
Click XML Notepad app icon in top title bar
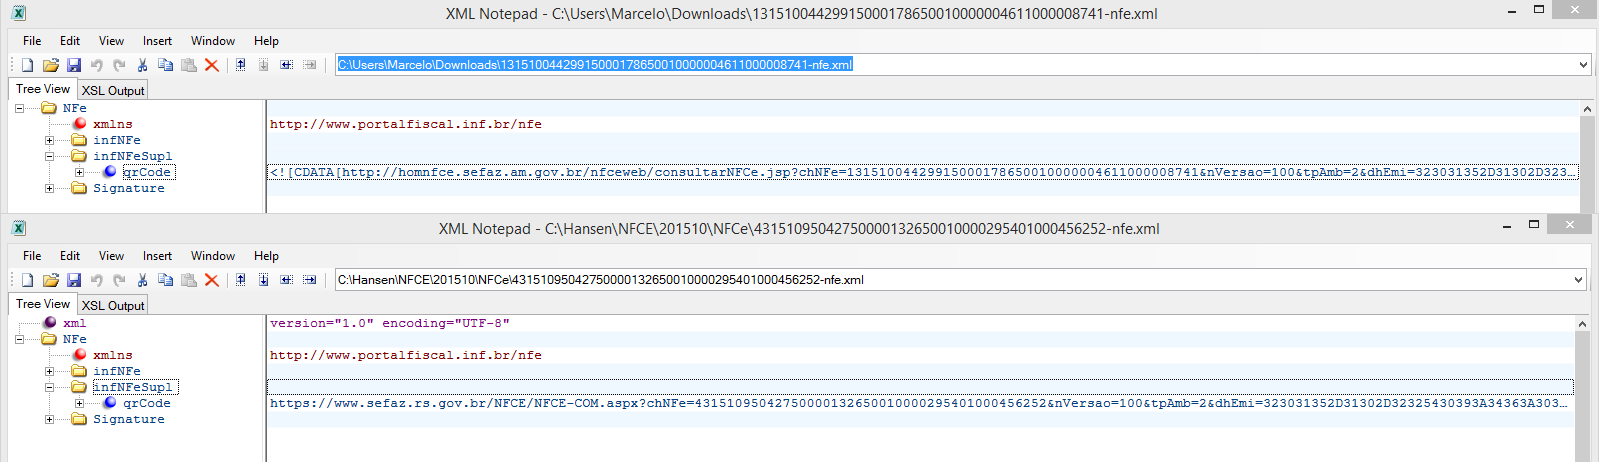tap(19, 13)
